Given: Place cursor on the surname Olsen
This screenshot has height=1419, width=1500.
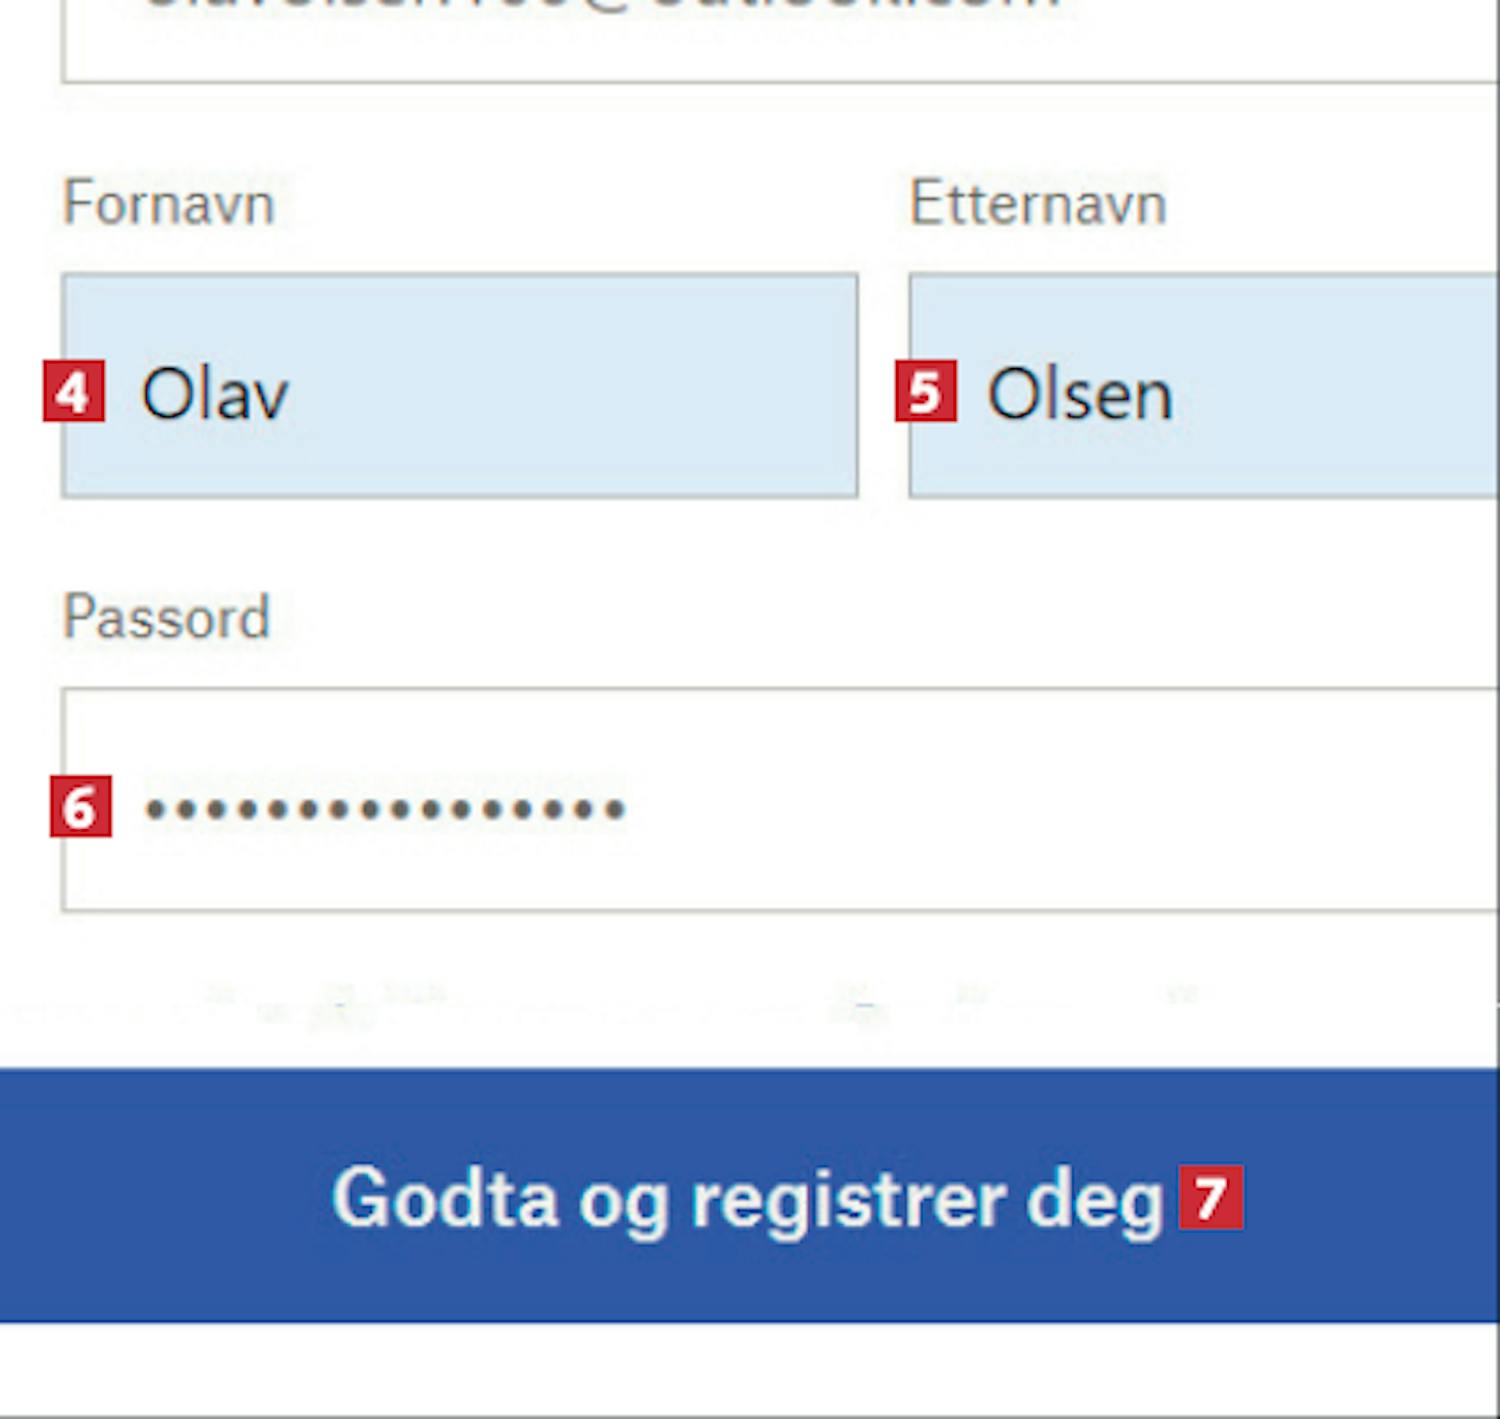Looking at the screenshot, I should coord(1079,394).
